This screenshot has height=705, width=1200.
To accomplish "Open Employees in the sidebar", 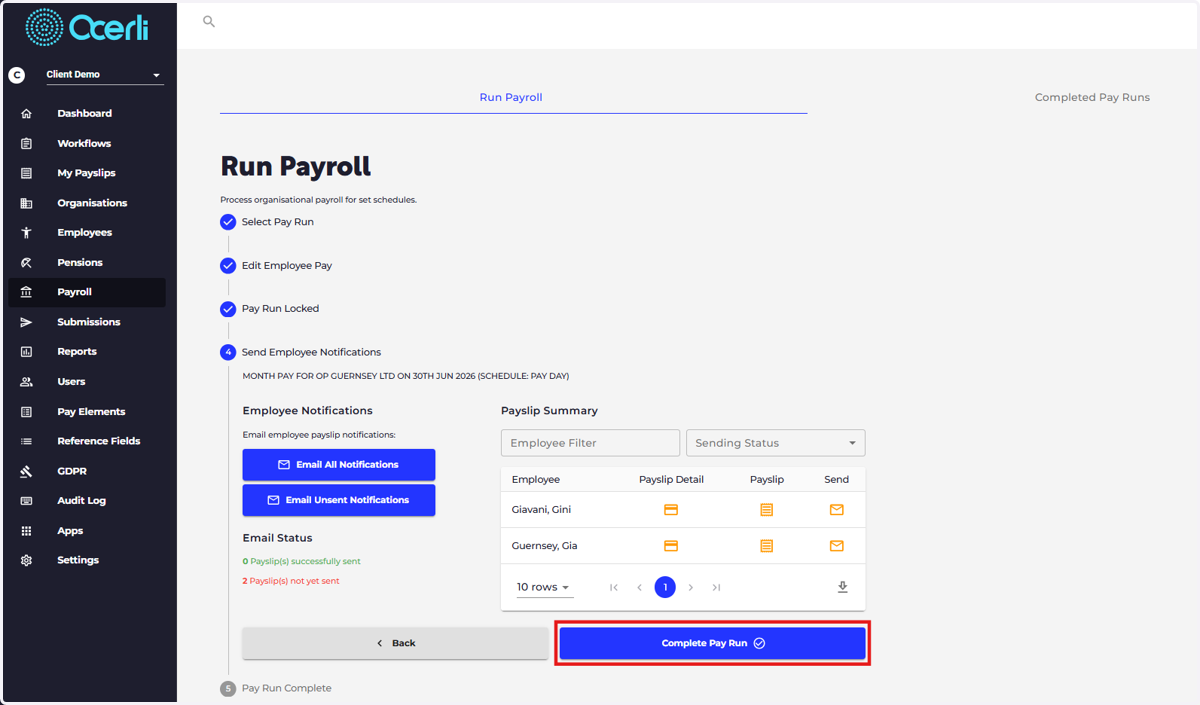I will pyautogui.click(x=85, y=232).
